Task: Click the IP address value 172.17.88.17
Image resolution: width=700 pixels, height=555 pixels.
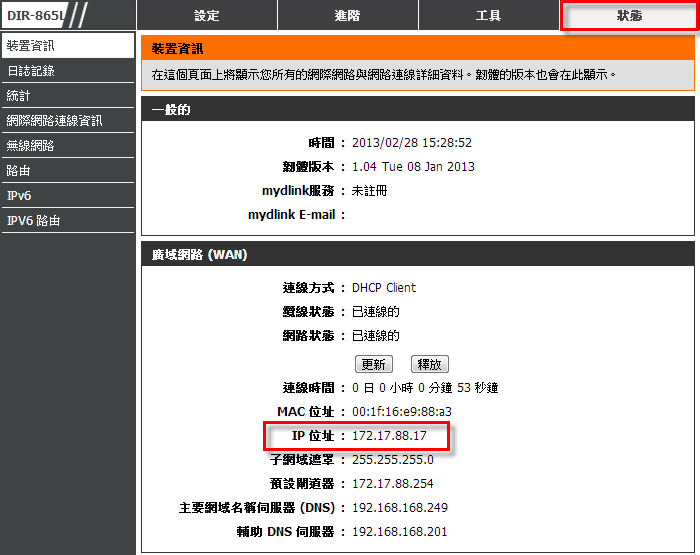Action: pyautogui.click(x=389, y=436)
